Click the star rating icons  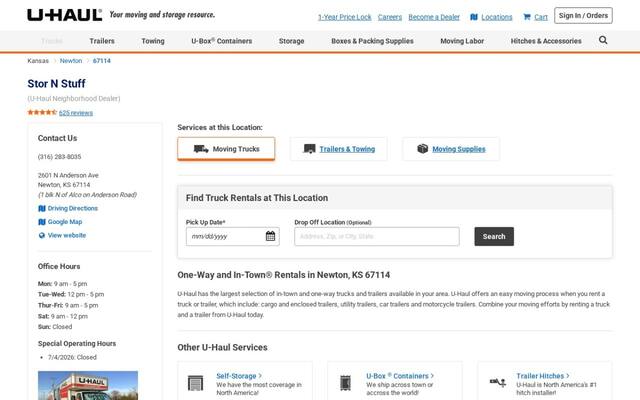(x=42, y=112)
